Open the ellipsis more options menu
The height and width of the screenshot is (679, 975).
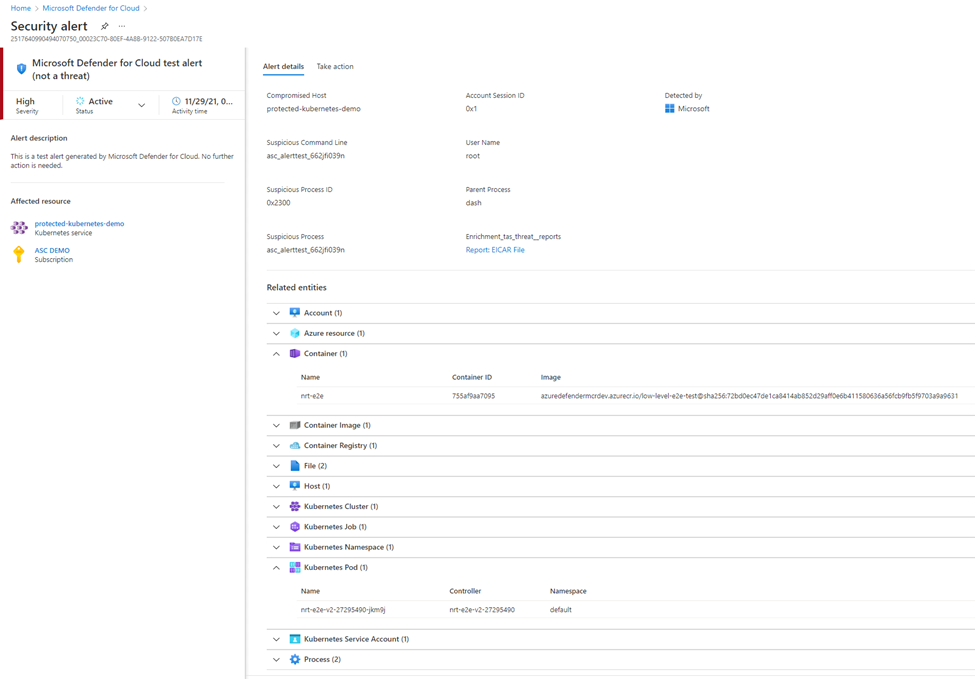(122, 26)
